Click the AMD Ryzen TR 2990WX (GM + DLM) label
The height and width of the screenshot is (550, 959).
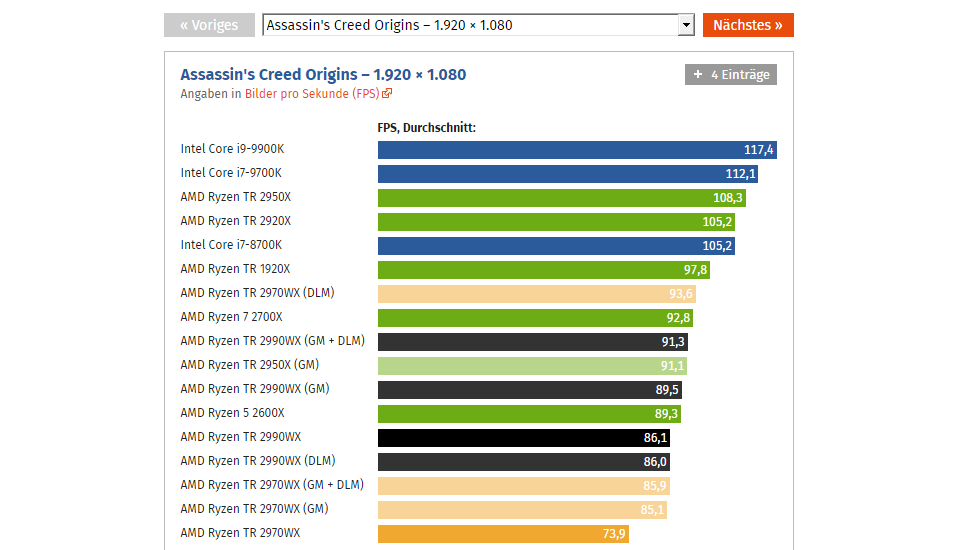(272, 341)
